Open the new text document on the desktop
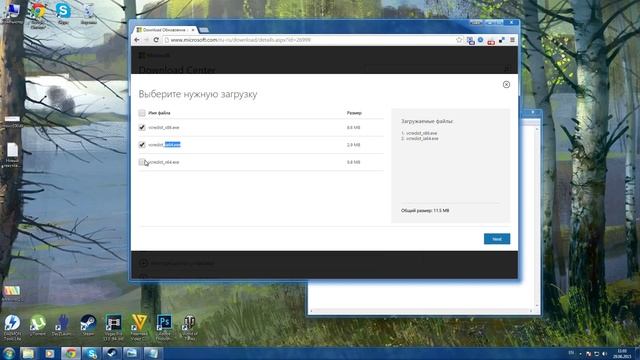Viewport: 640px width, 360px height. pyautogui.click(x=12, y=156)
